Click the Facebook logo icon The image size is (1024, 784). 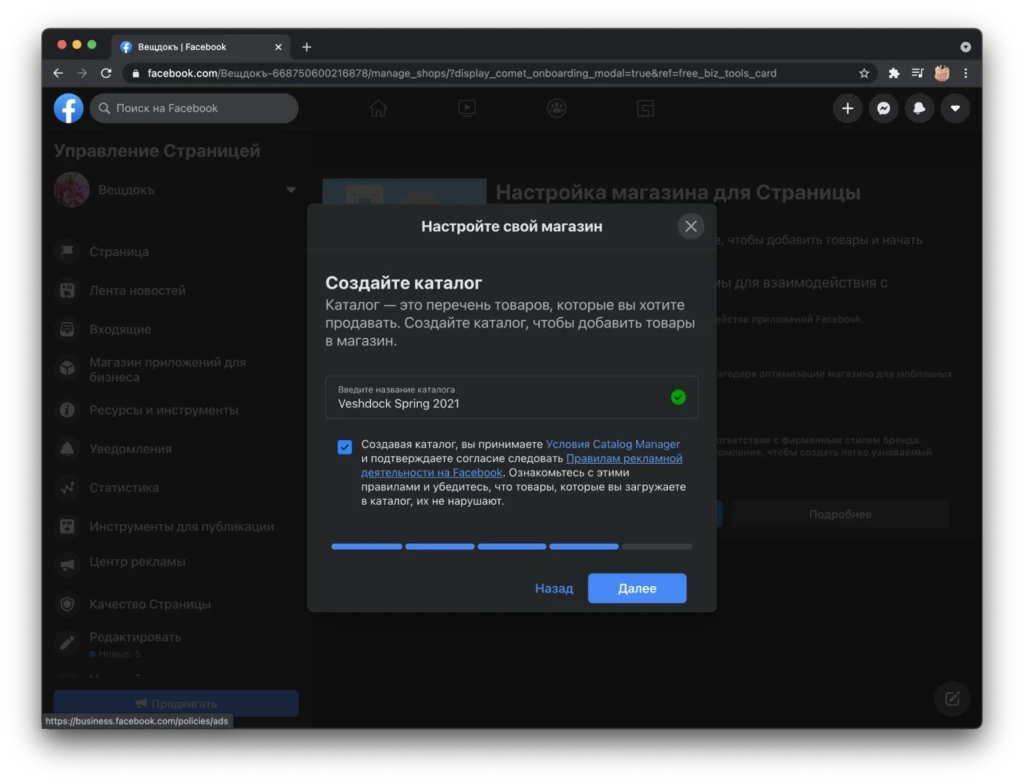(69, 108)
